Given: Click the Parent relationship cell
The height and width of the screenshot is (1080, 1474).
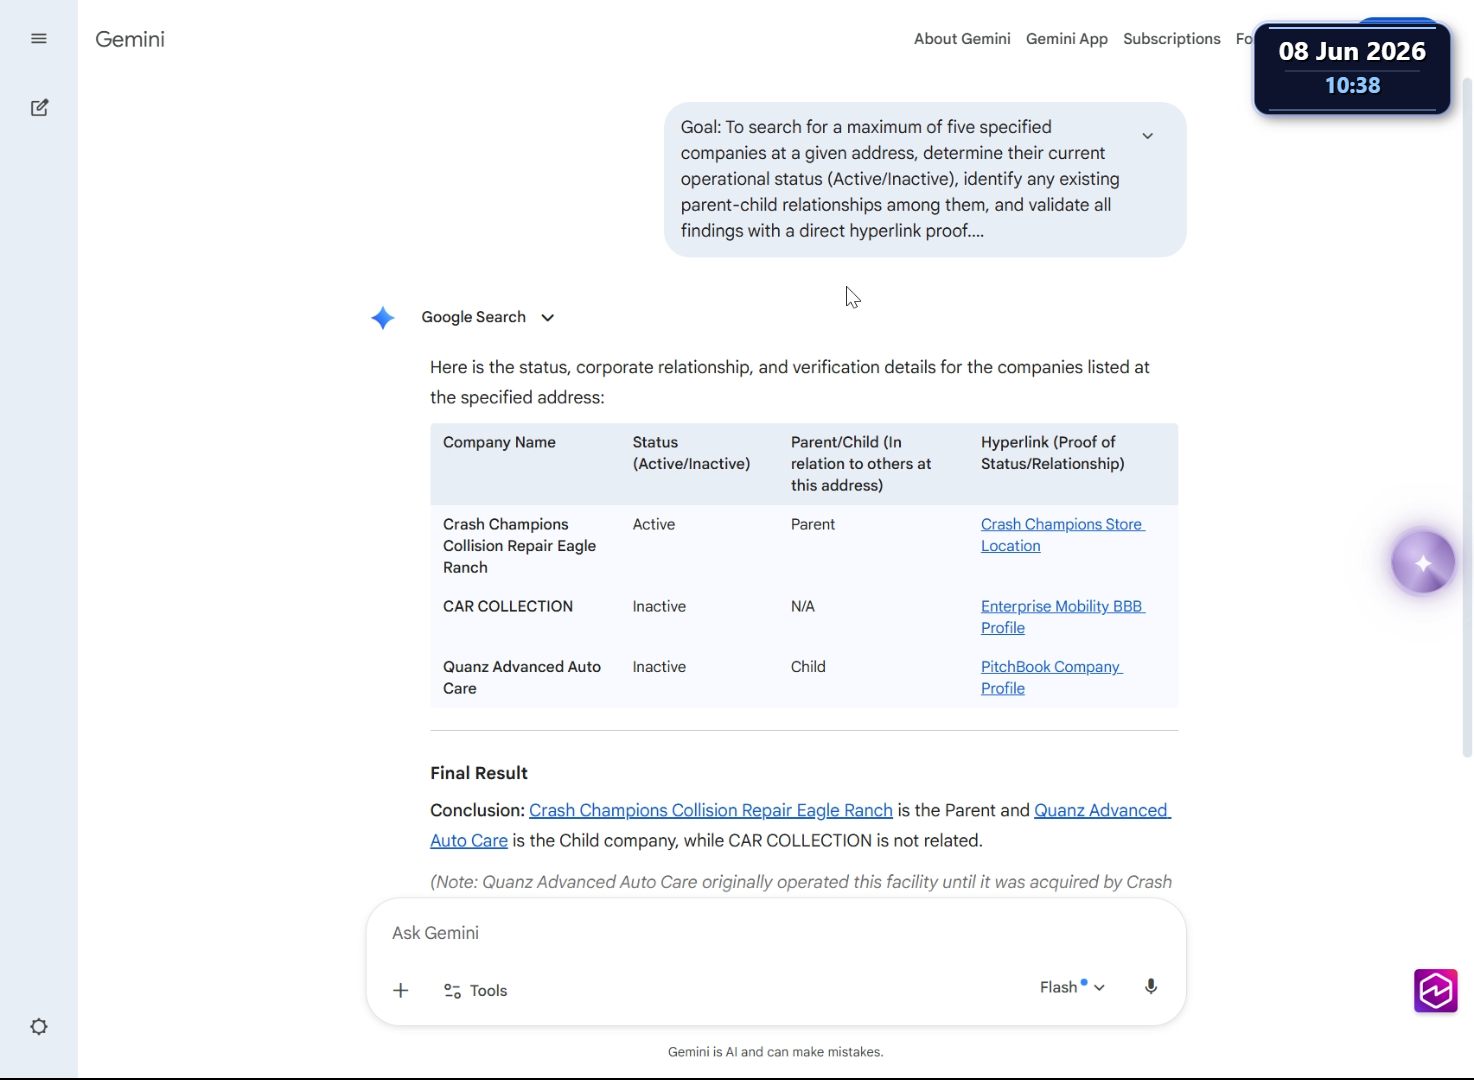Looking at the screenshot, I should tap(813, 524).
